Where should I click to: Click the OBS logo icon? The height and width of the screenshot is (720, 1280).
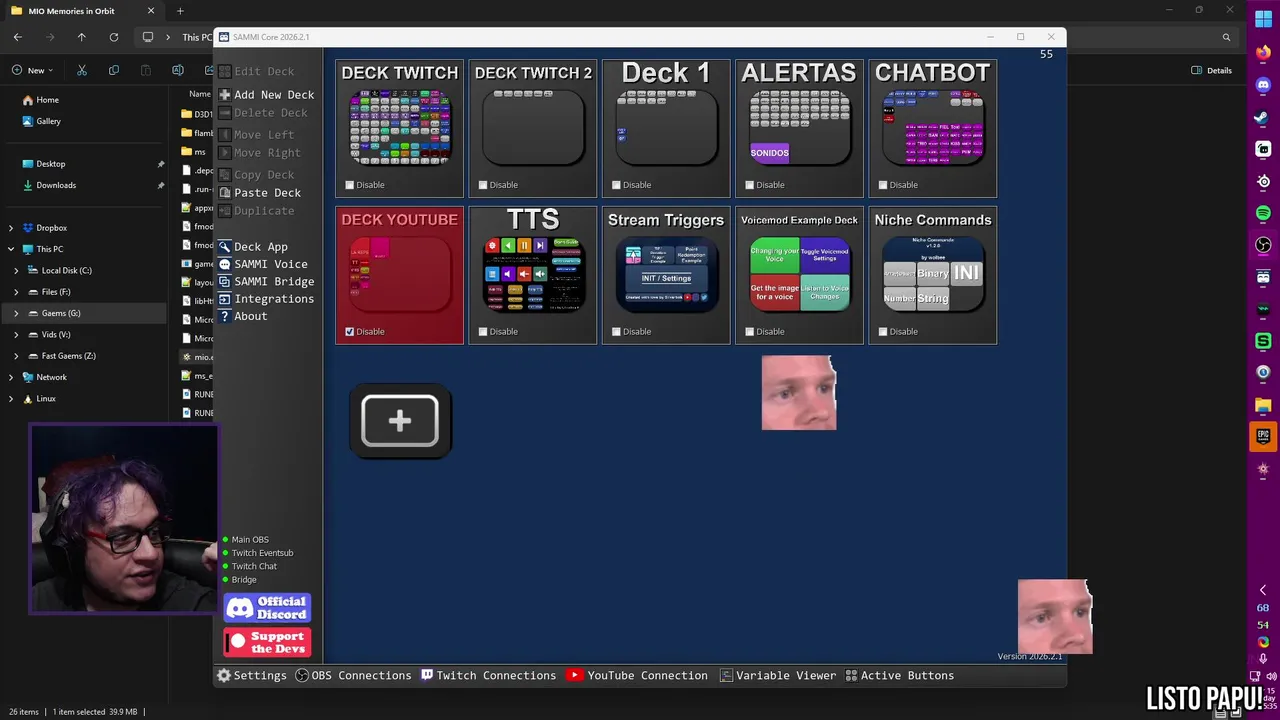coord(302,676)
